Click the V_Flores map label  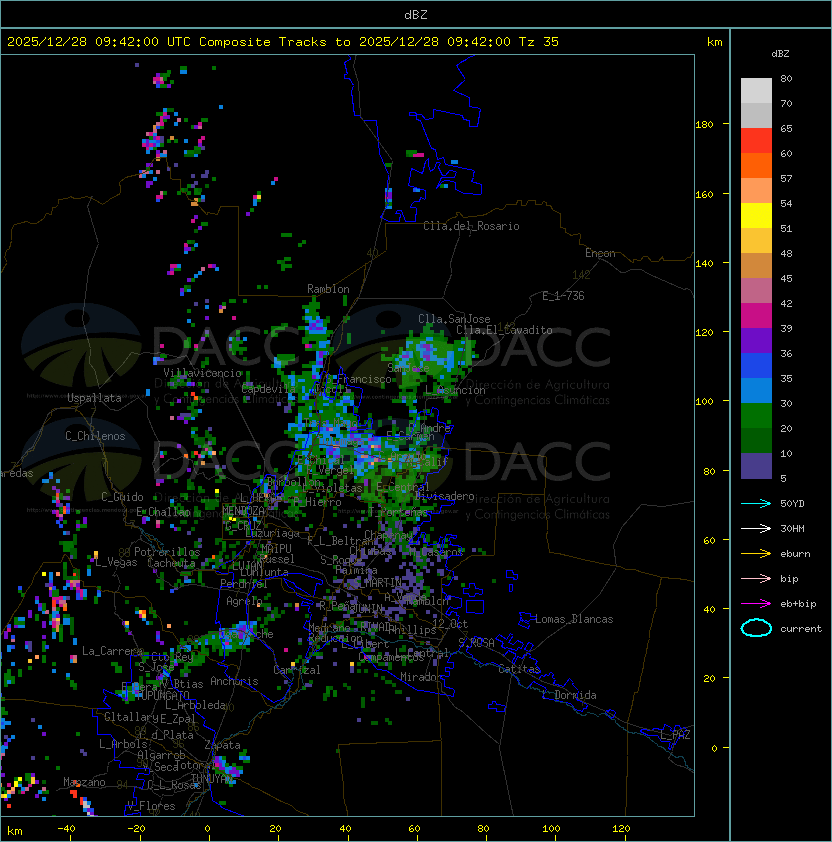point(151,806)
